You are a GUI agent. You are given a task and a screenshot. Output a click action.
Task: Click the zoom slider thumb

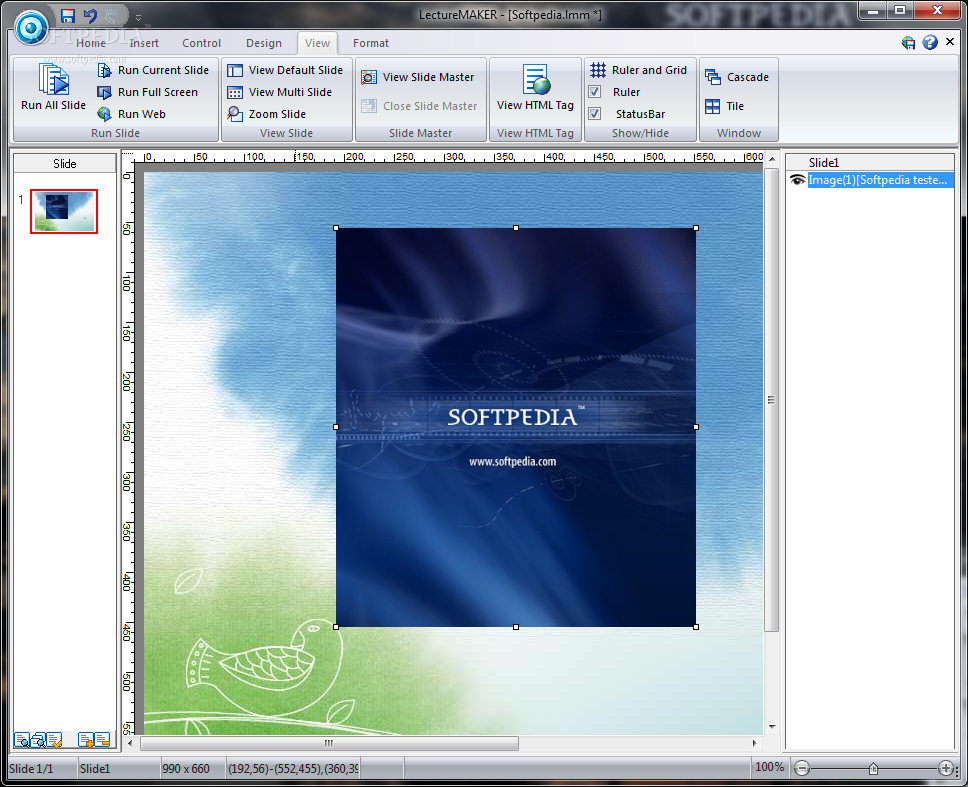click(873, 768)
